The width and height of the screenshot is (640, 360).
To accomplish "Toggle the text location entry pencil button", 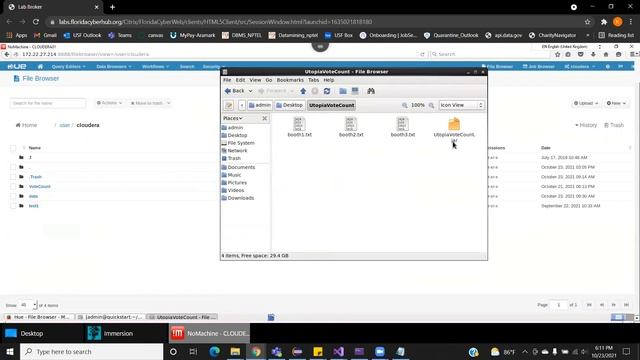I will pyautogui.click(x=229, y=105).
